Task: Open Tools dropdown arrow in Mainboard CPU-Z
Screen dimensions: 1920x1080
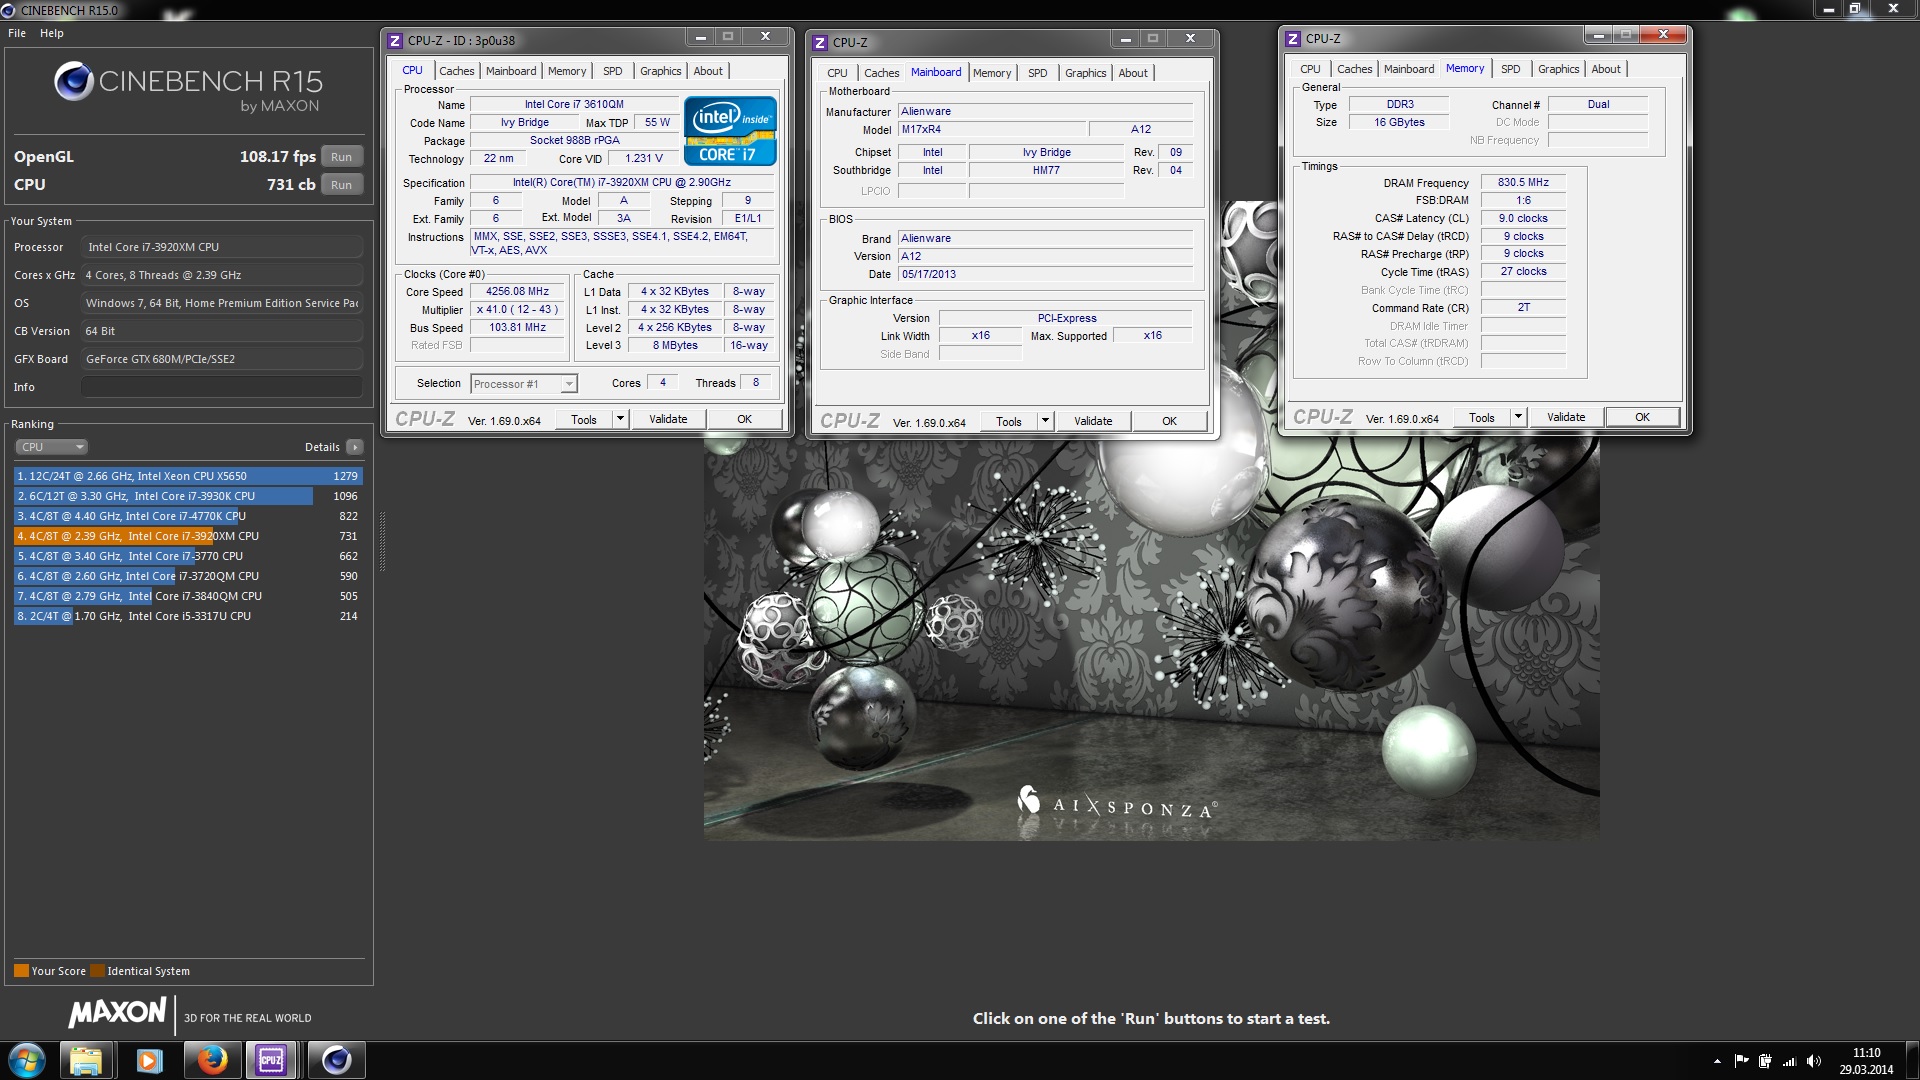Action: pos(1045,422)
